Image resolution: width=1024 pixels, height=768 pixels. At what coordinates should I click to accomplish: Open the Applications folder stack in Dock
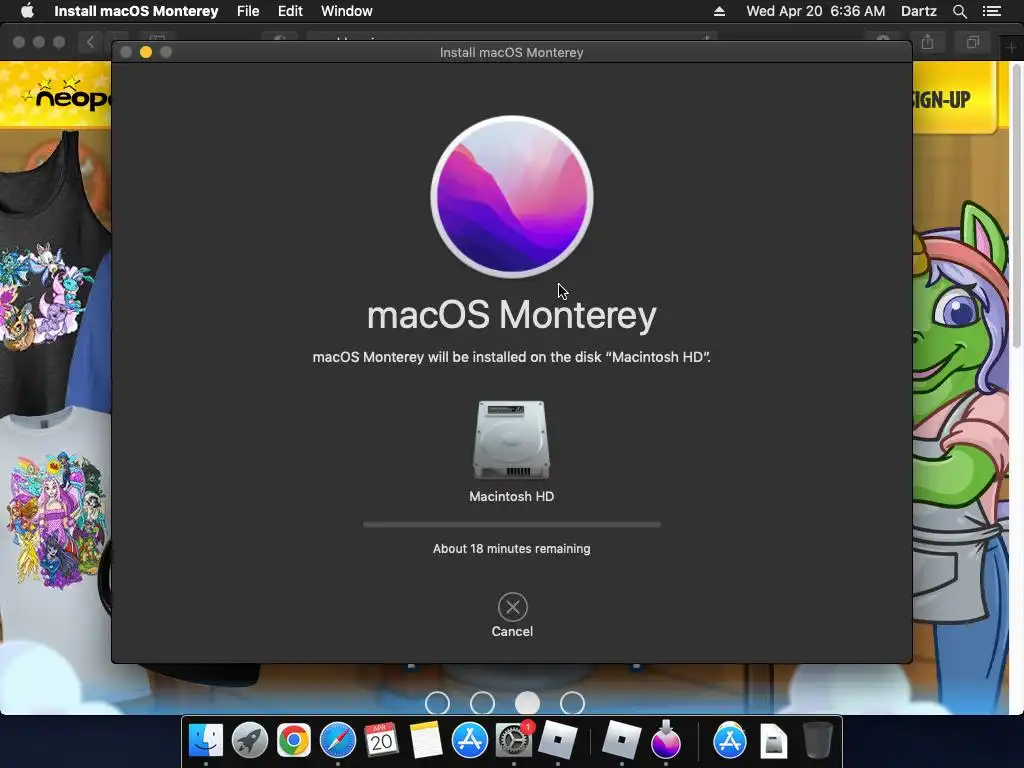[729, 740]
